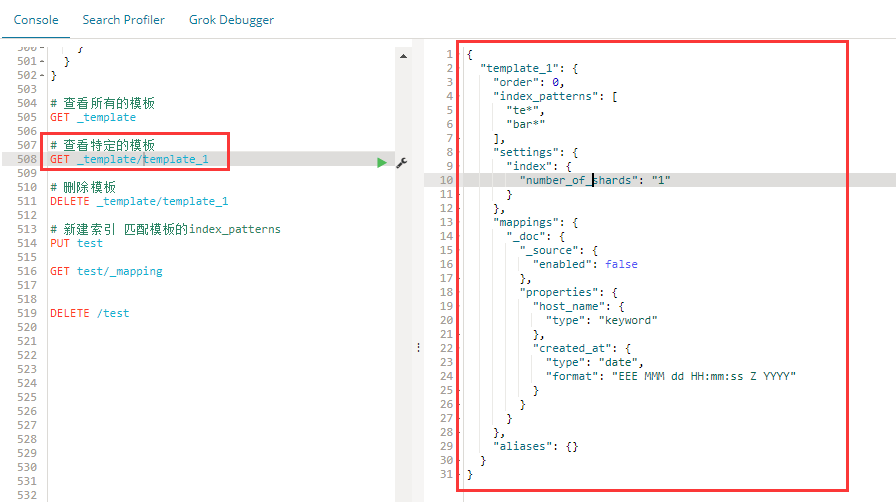This screenshot has height=502, width=896.
Task: Click the '"_source": {' output line
Action: click(558, 250)
